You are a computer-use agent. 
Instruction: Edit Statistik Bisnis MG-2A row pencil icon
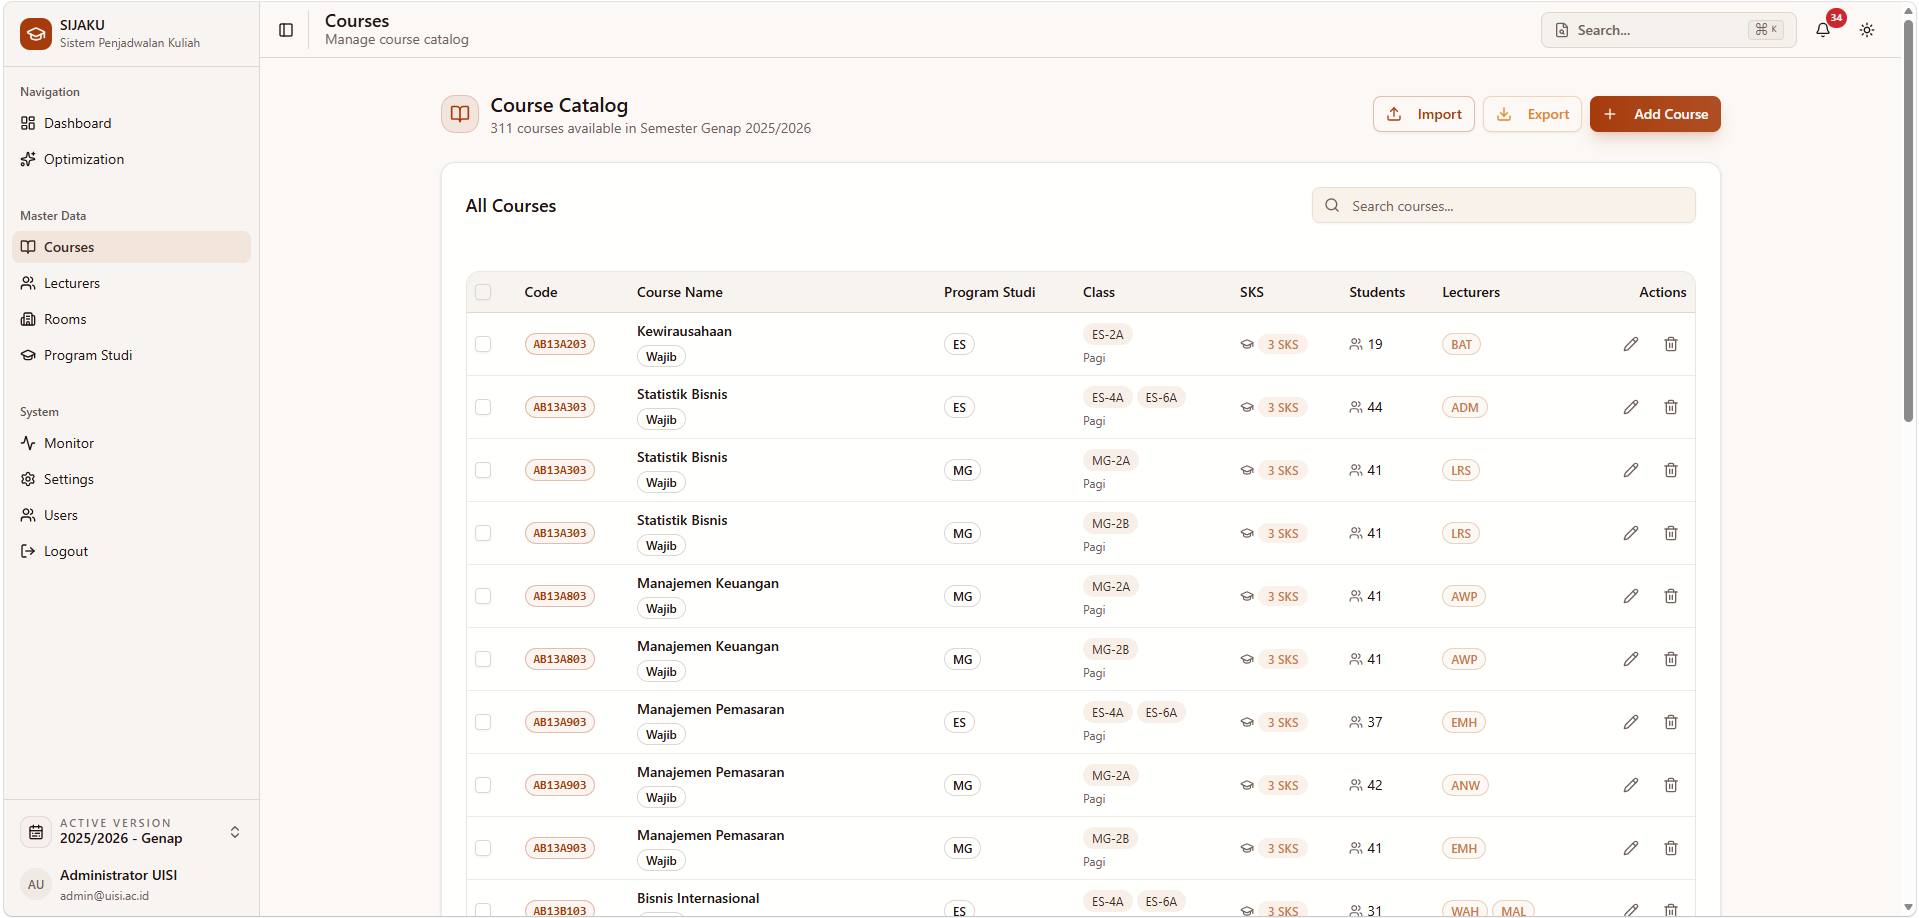pyautogui.click(x=1631, y=470)
